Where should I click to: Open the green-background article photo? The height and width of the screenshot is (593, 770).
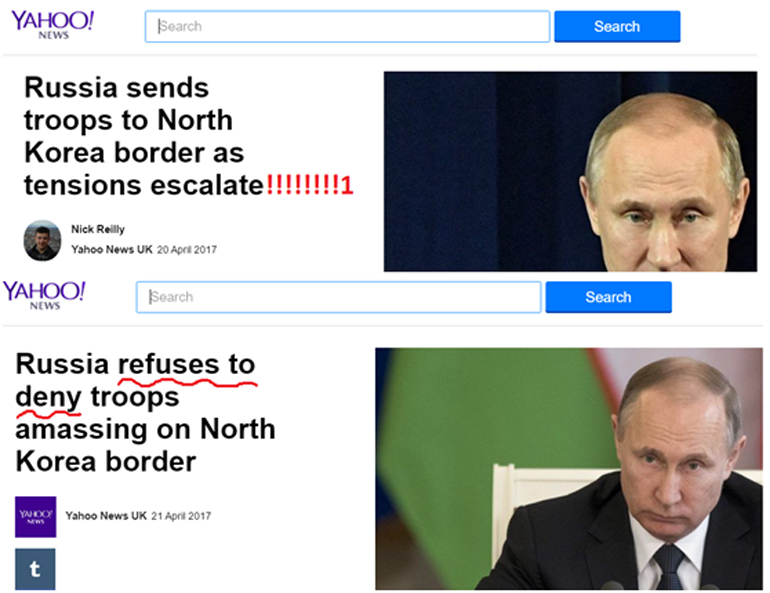coord(569,469)
